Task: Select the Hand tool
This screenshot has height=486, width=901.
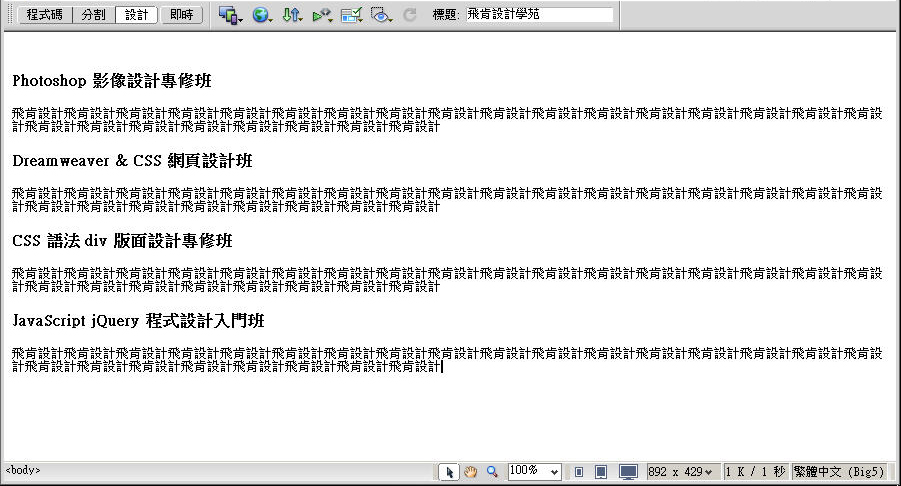Action: (x=471, y=472)
